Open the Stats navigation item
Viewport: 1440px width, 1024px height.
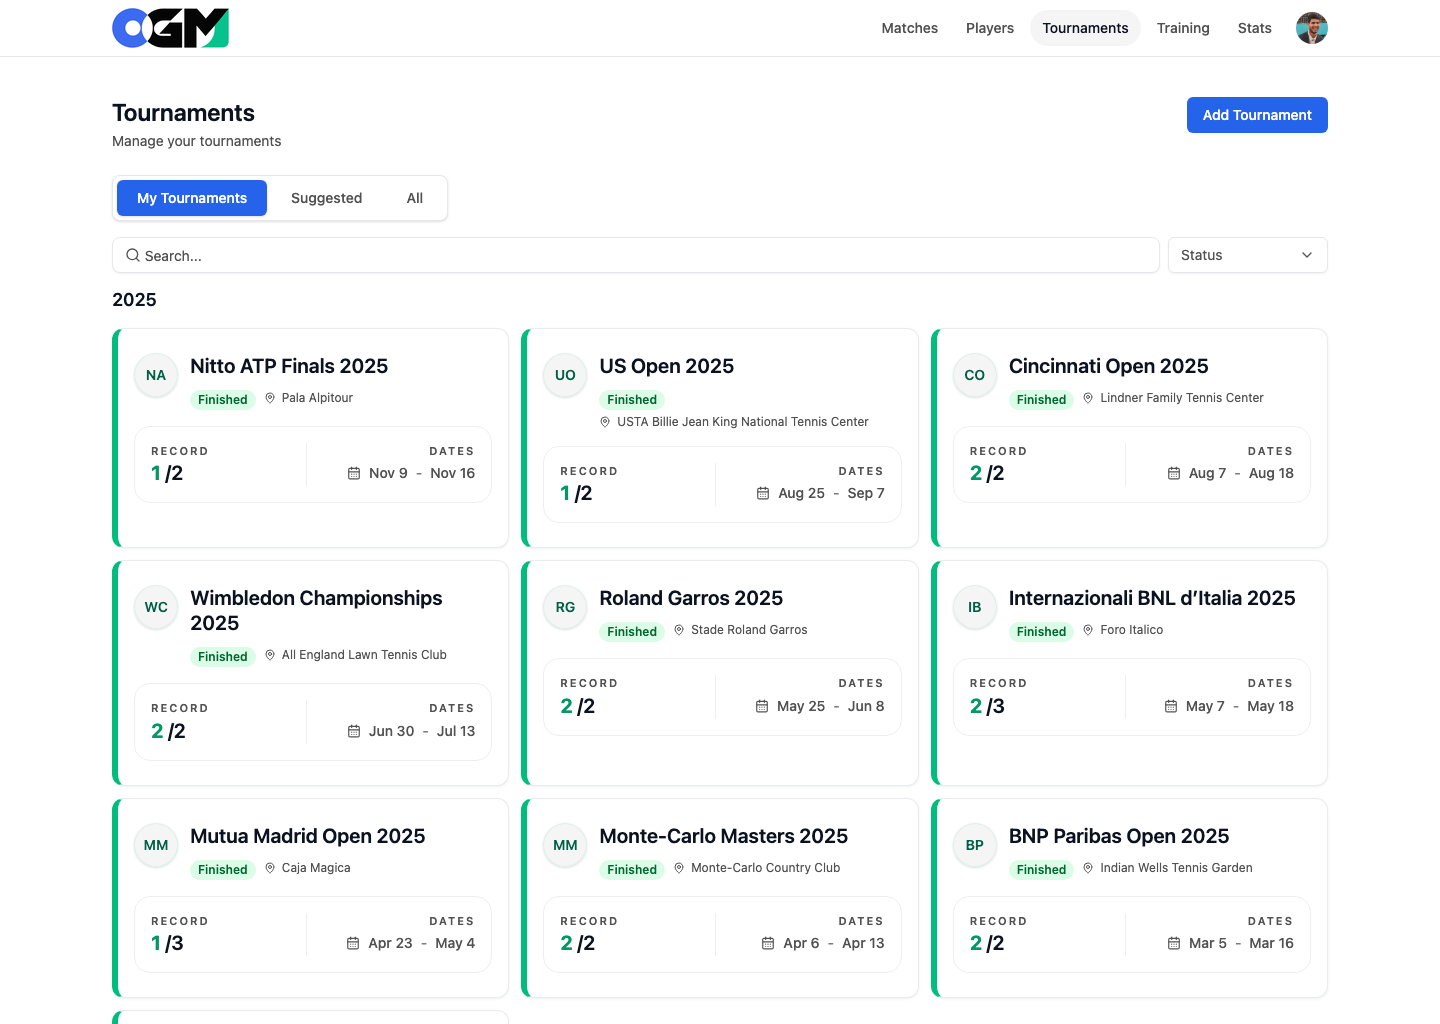pyautogui.click(x=1254, y=28)
